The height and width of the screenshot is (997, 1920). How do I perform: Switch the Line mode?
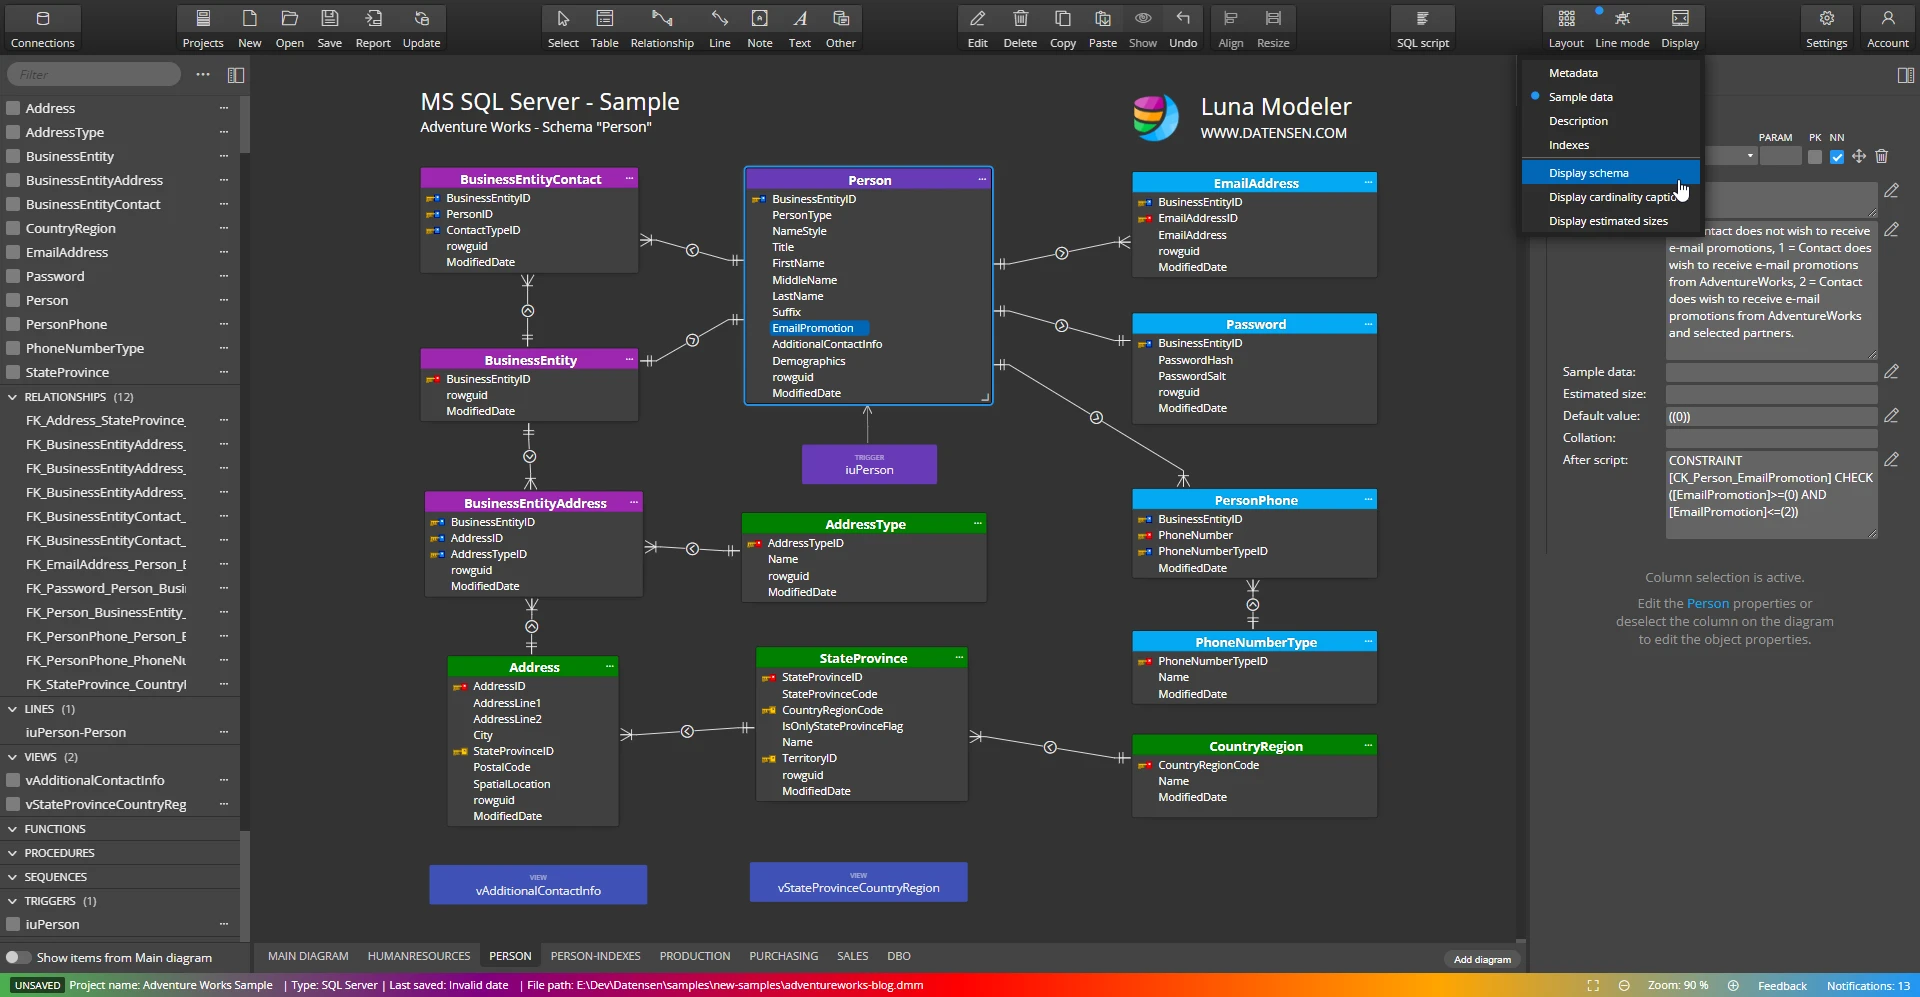coord(1622,28)
